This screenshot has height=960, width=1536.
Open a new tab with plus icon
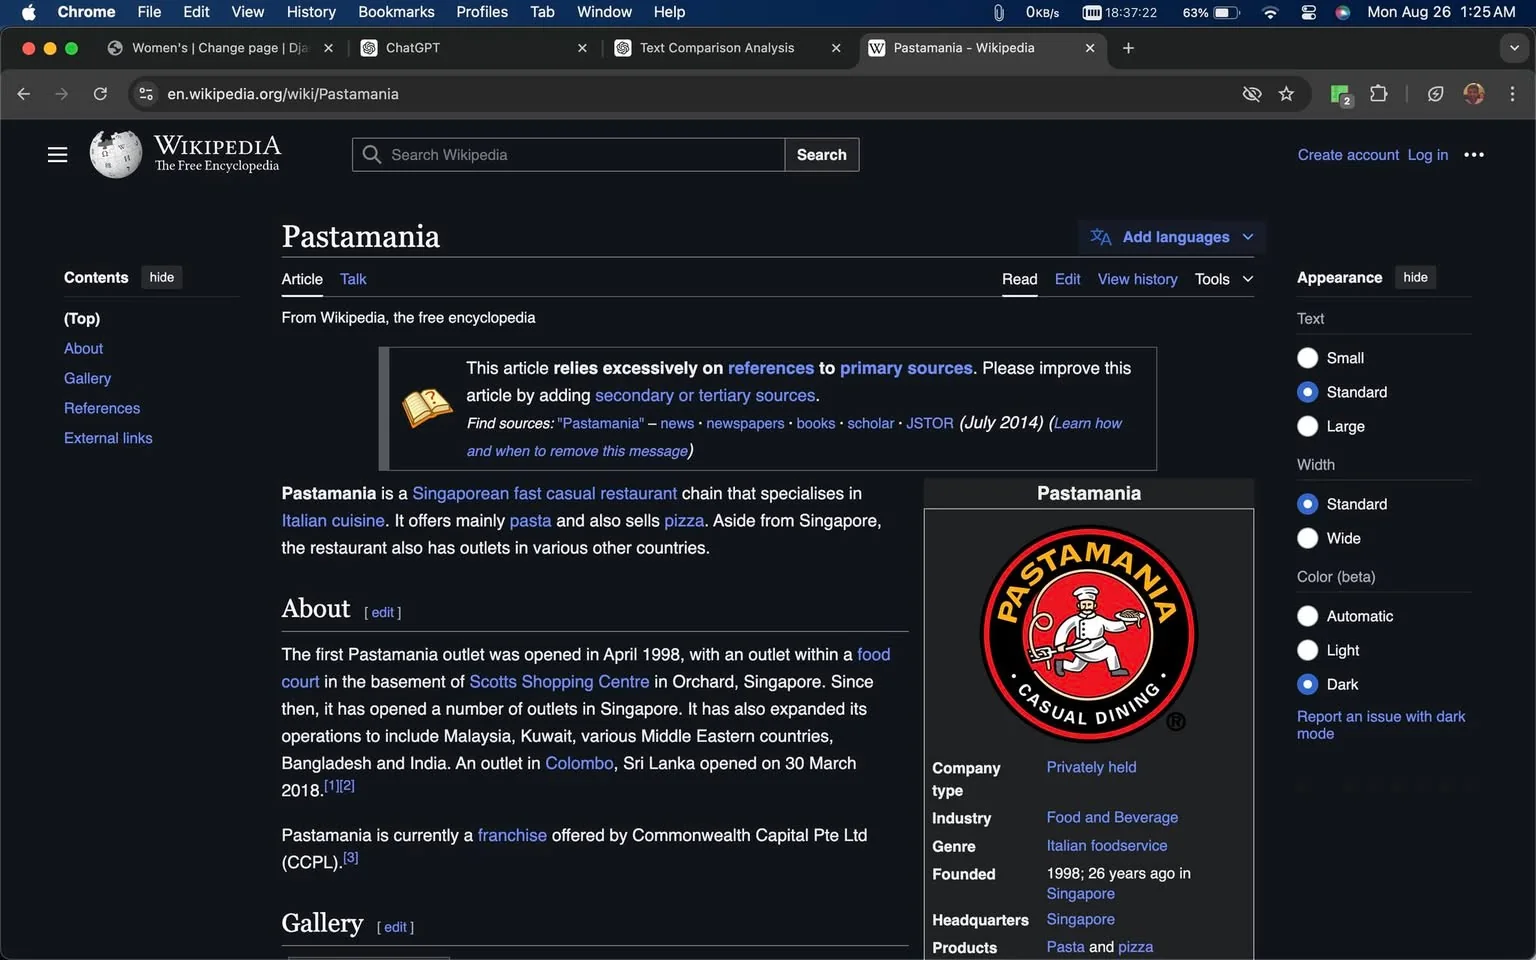(x=1128, y=47)
